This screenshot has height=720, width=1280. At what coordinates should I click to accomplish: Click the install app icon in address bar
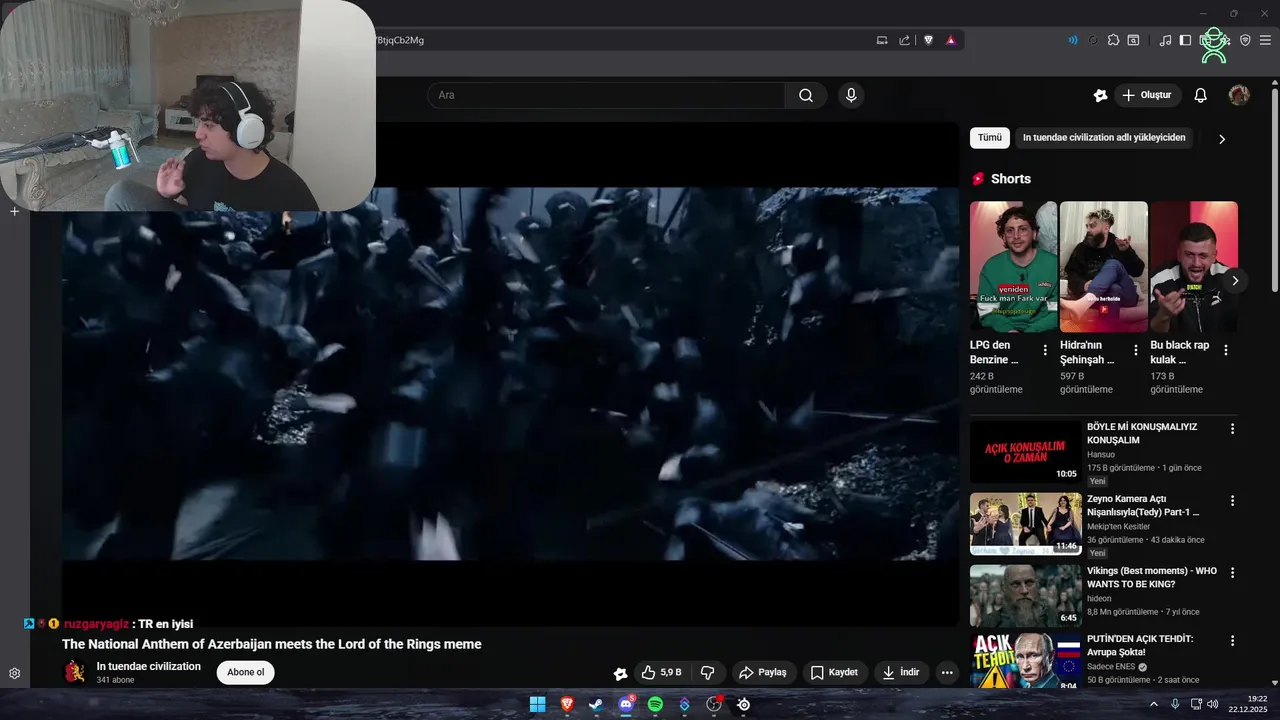[882, 41]
